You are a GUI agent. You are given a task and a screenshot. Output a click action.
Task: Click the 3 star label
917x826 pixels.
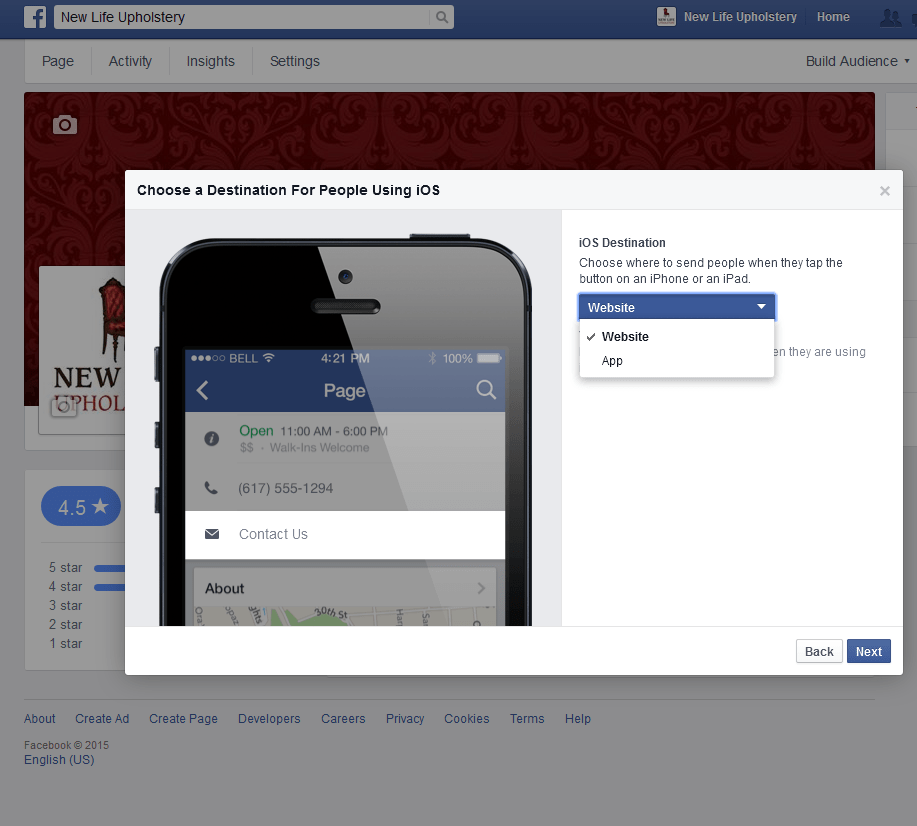click(x=66, y=605)
